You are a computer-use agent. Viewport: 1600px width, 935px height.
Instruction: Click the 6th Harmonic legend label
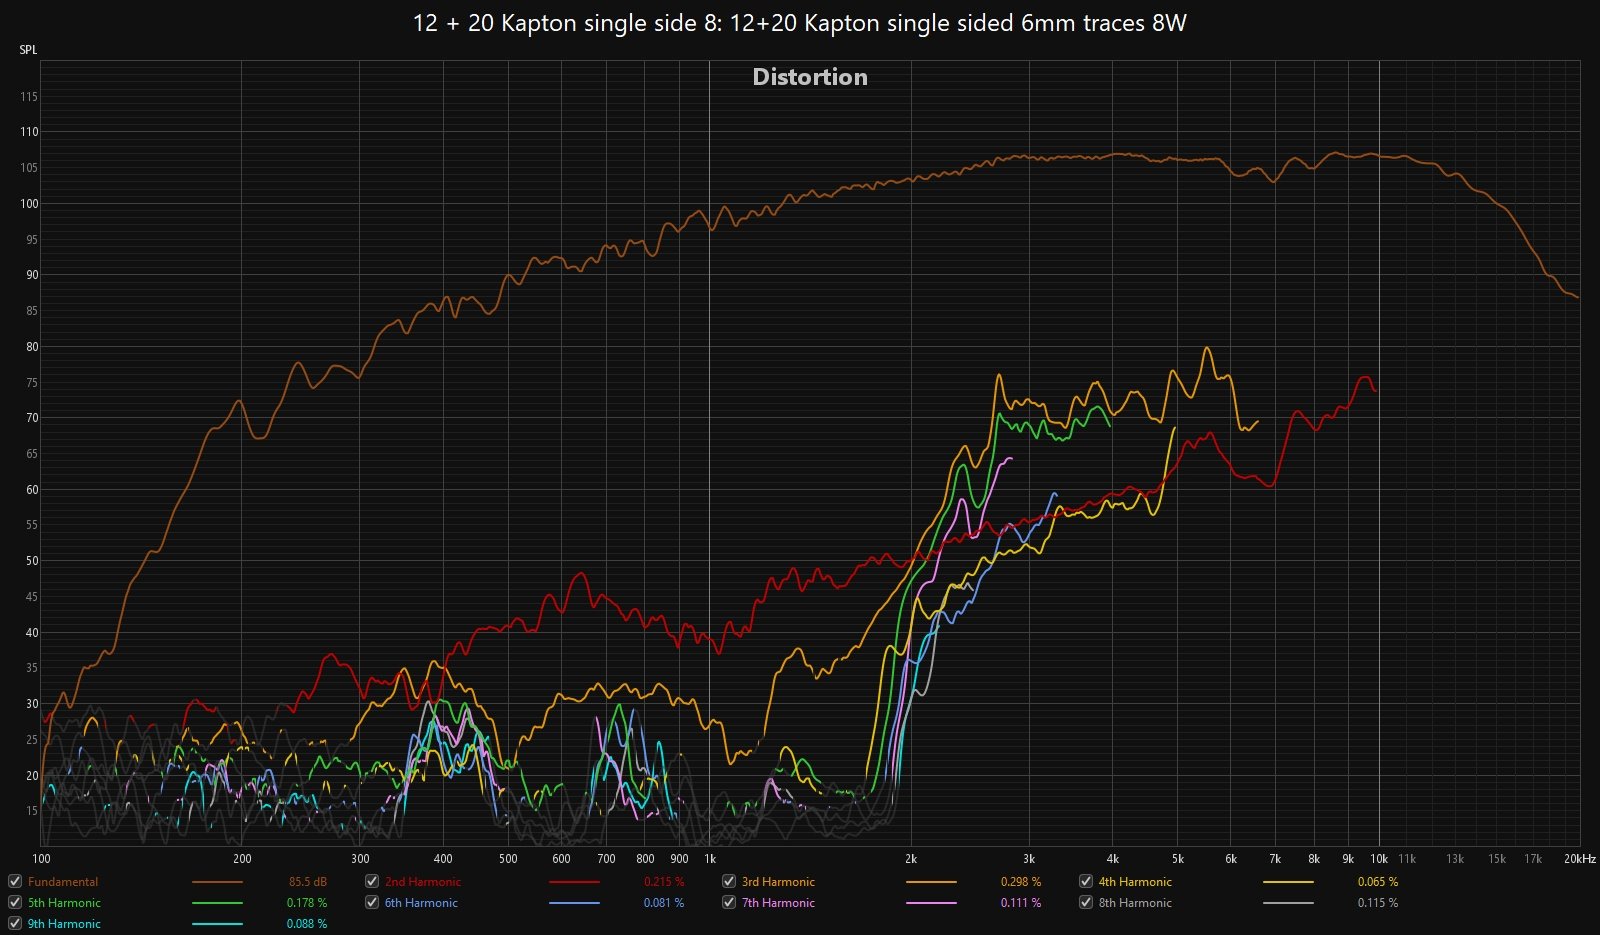coord(421,903)
